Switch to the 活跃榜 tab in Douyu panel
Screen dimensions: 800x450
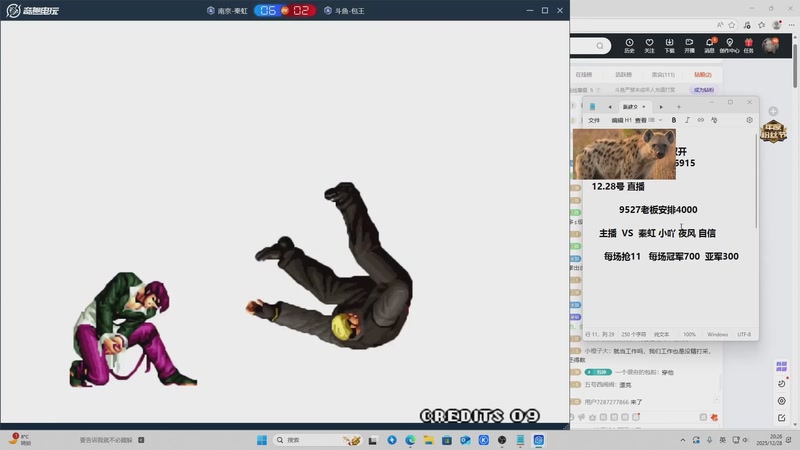(623, 74)
